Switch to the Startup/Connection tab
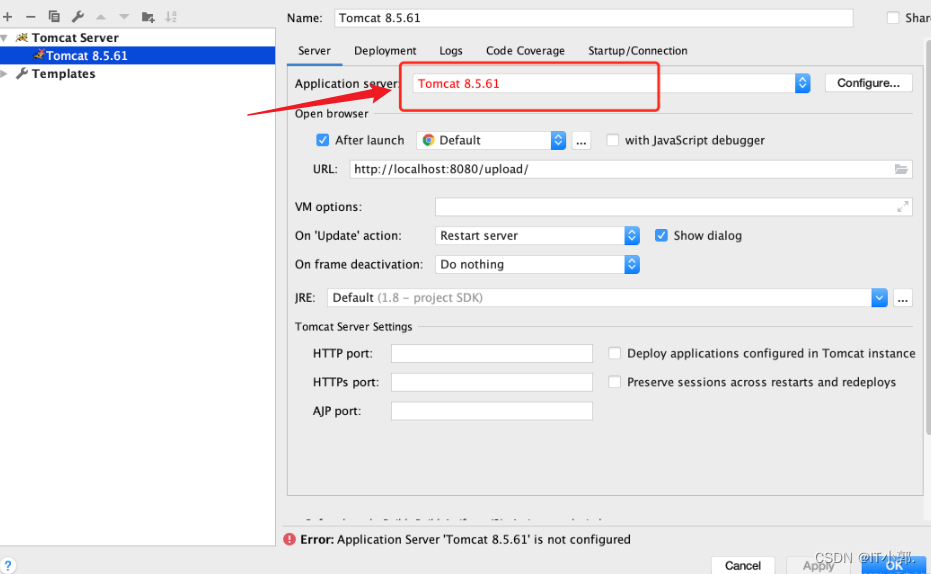This screenshot has width=931, height=574. click(638, 51)
